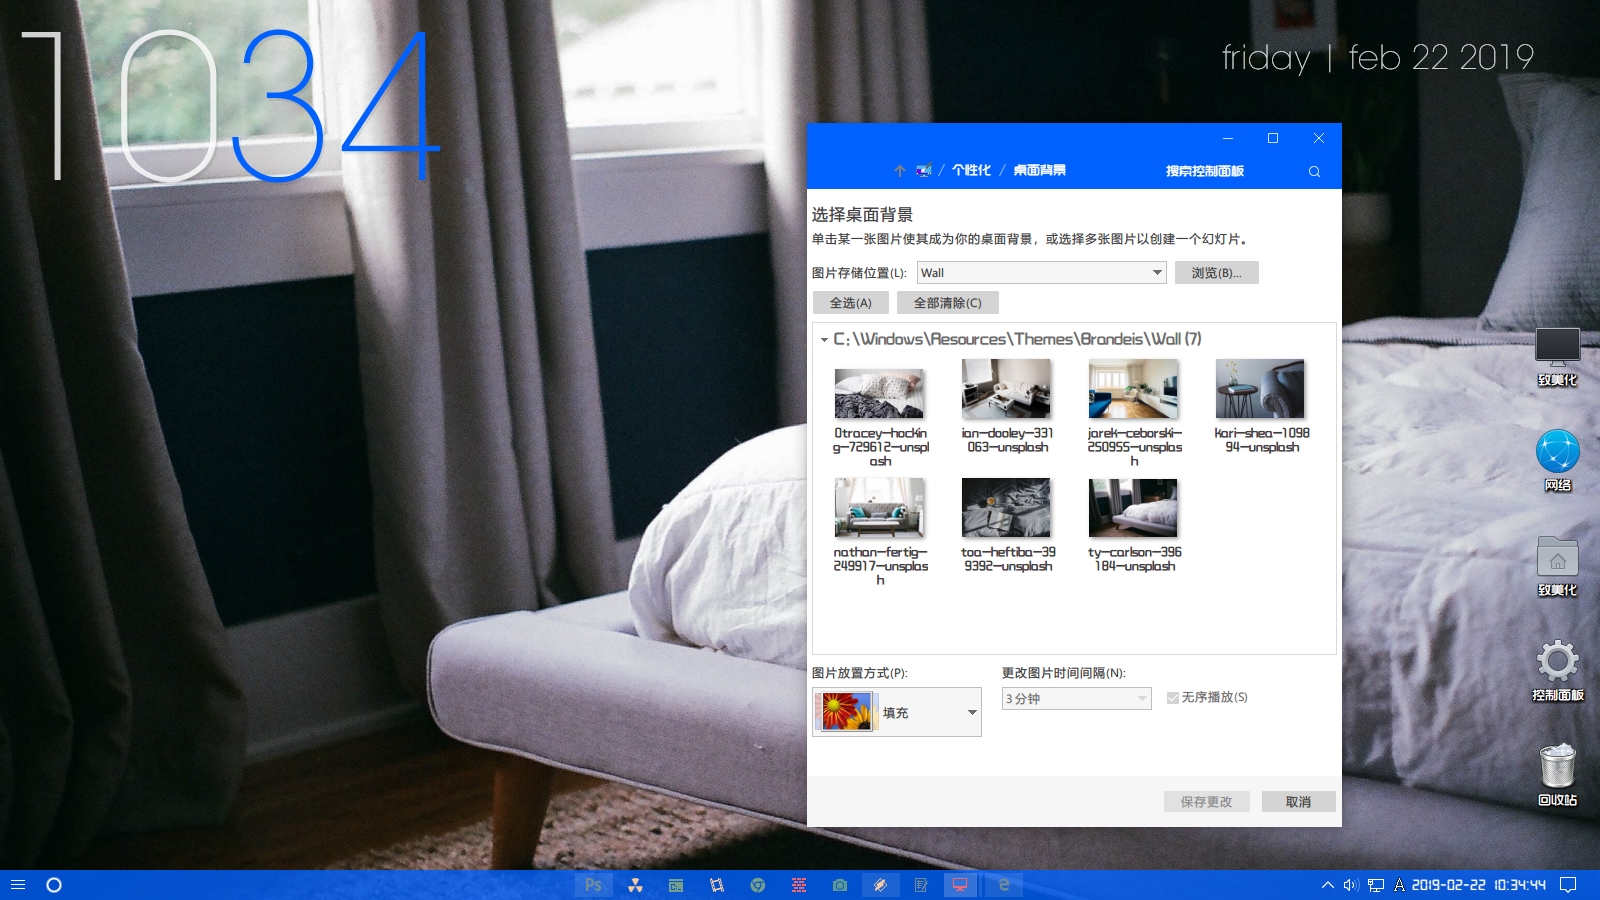Click the up arrow navigation button

coord(900,171)
